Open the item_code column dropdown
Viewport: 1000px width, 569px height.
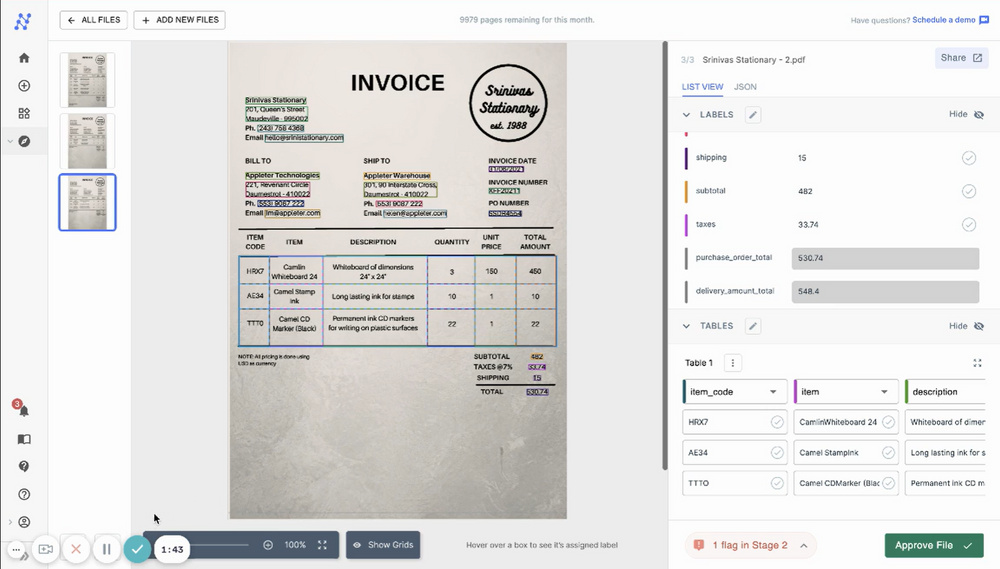[x=773, y=392]
